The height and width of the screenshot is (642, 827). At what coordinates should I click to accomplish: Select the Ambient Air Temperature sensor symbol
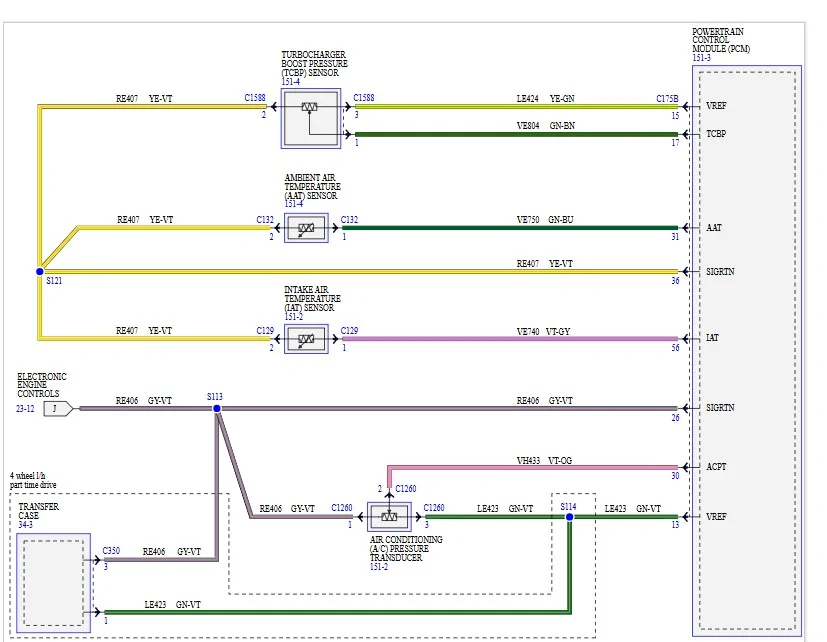click(x=306, y=228)
